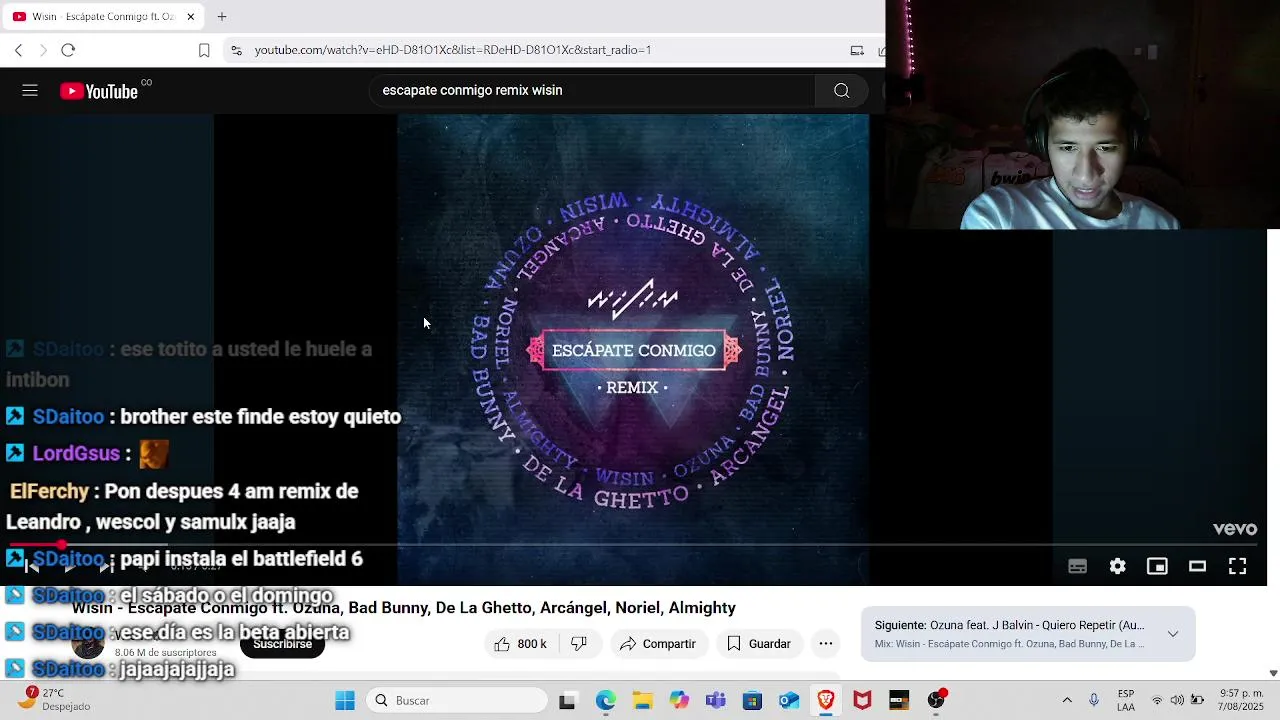Screen dimensions: 1280x720
Task: Click the page scrollbar down arrow
Action: (x=1273, y=674)
